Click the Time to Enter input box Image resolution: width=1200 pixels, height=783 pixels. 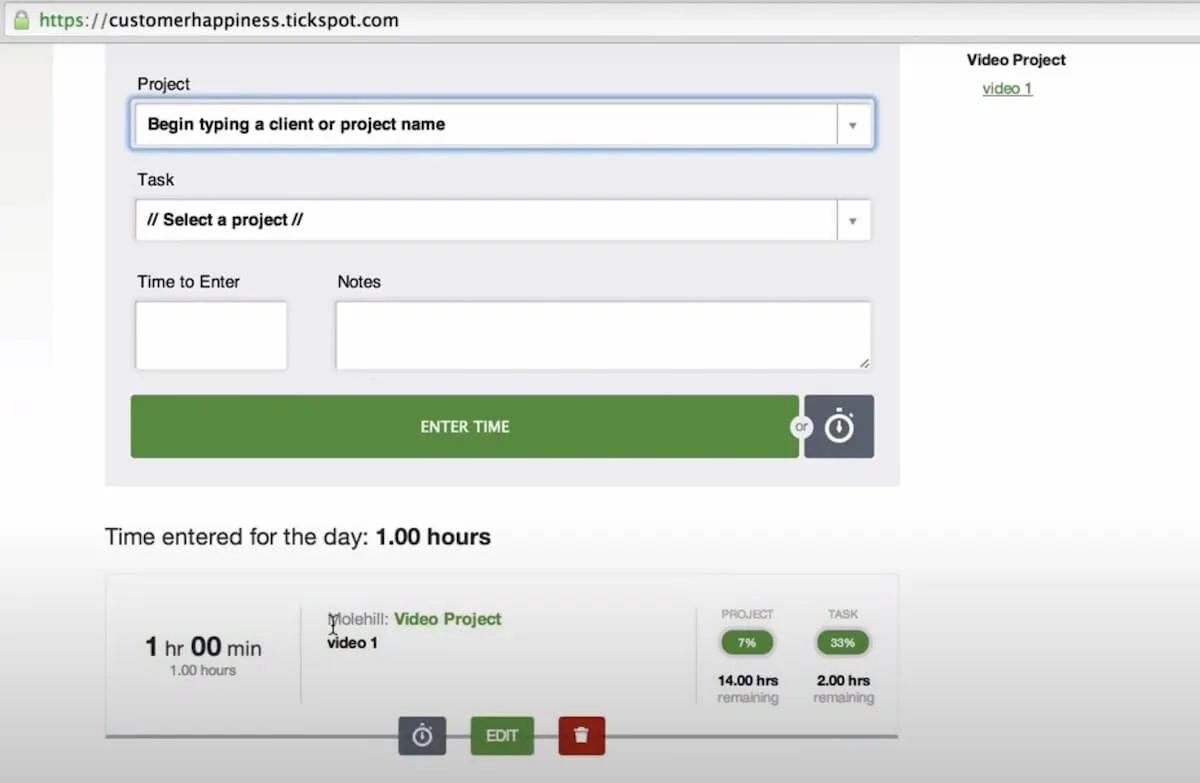click(211, 336)
